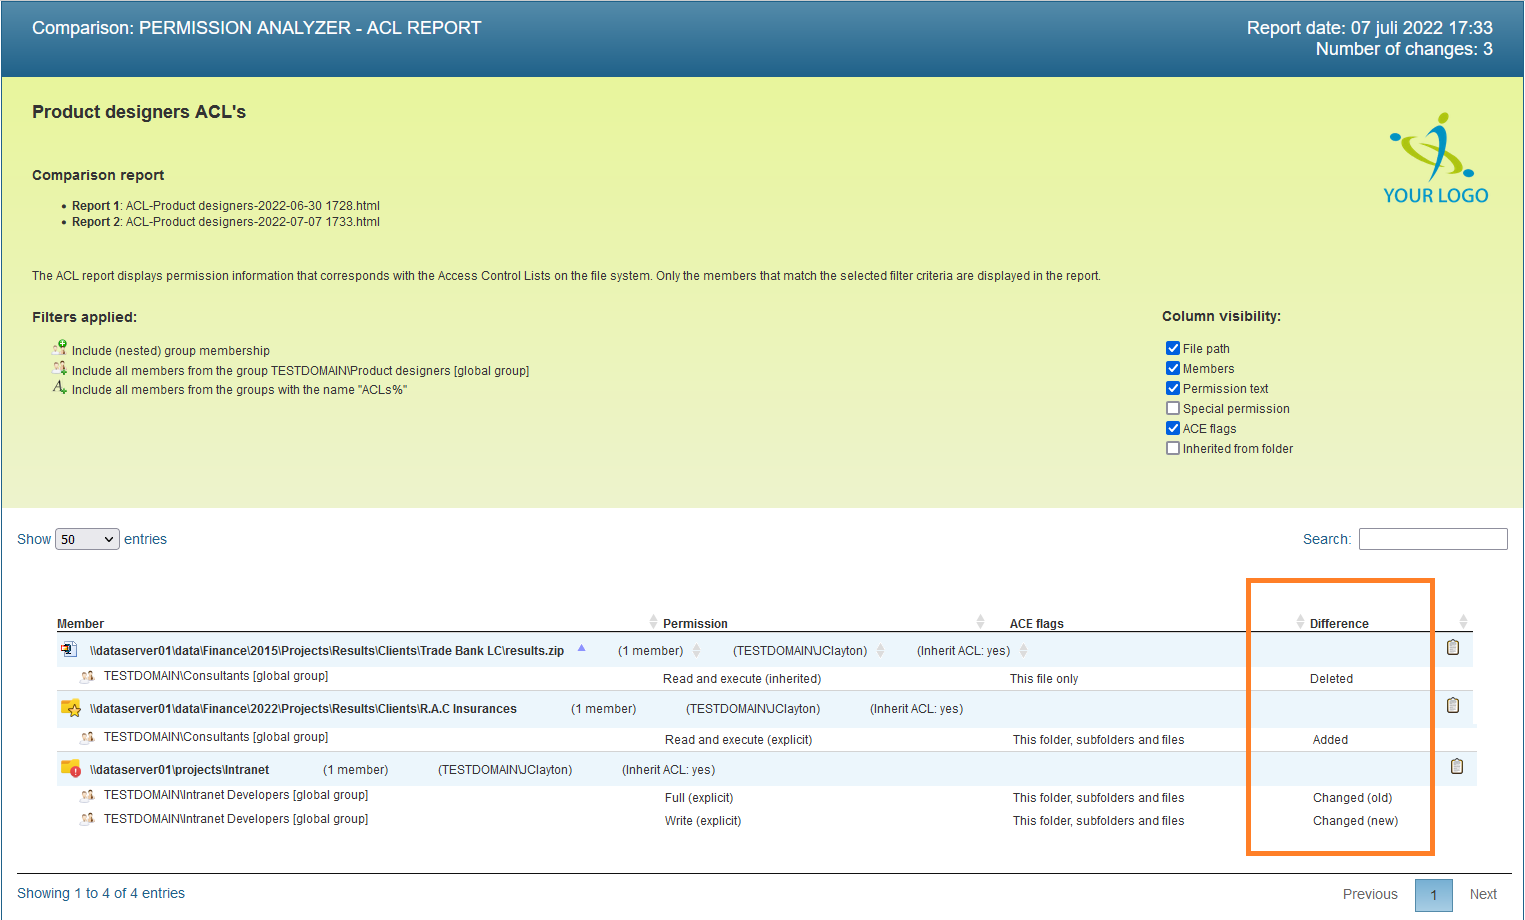The image size is (1525, 920).
Task: Click 'Number of changes: 3' in header
Action: tap(1404, 49)
